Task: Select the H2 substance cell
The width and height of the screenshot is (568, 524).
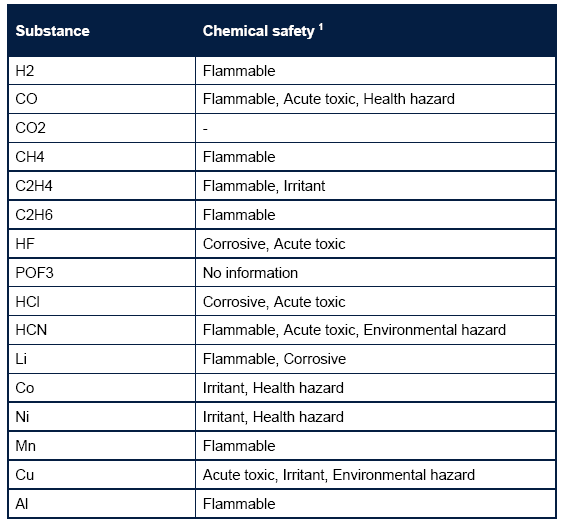Action: tap(102, 71)
